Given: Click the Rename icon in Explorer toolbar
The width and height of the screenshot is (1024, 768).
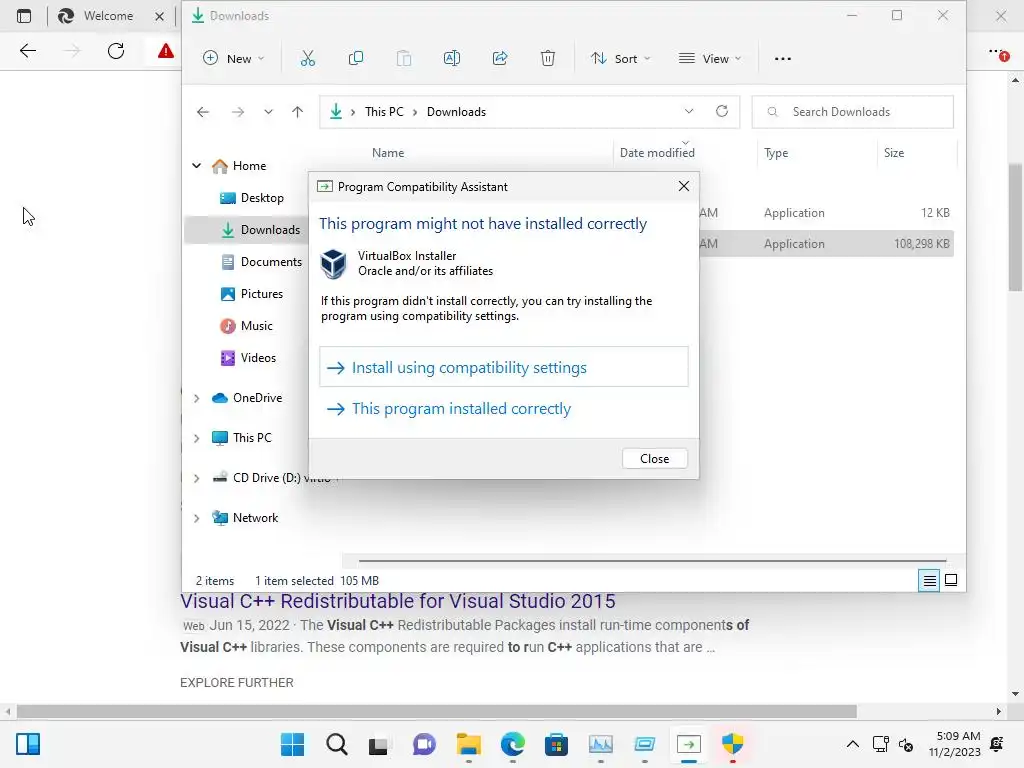Looking at the screenshot, I should pos(452,59).
